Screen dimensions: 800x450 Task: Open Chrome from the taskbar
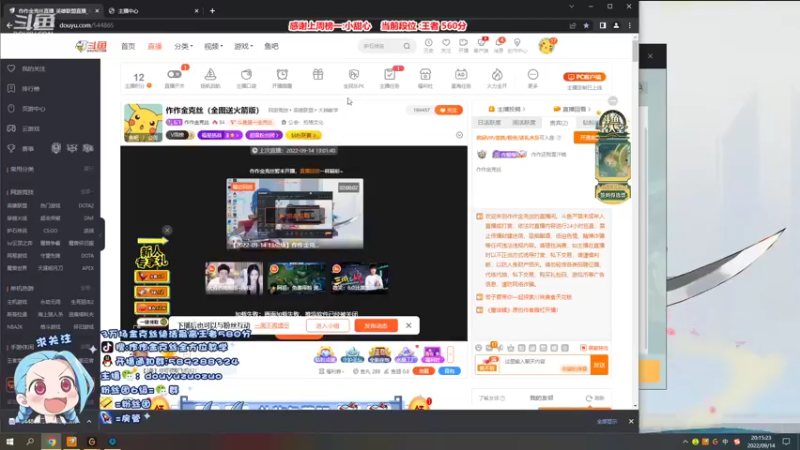coord(51,441)
